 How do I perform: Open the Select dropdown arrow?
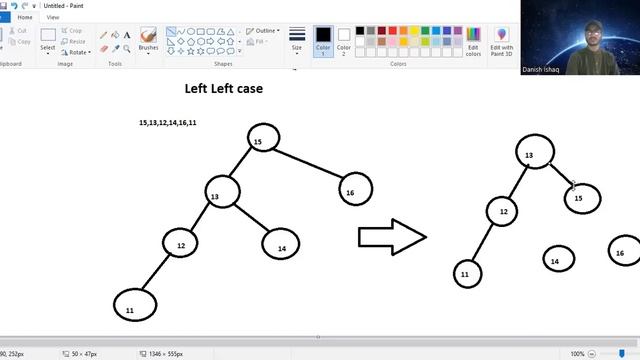[48, 53]
